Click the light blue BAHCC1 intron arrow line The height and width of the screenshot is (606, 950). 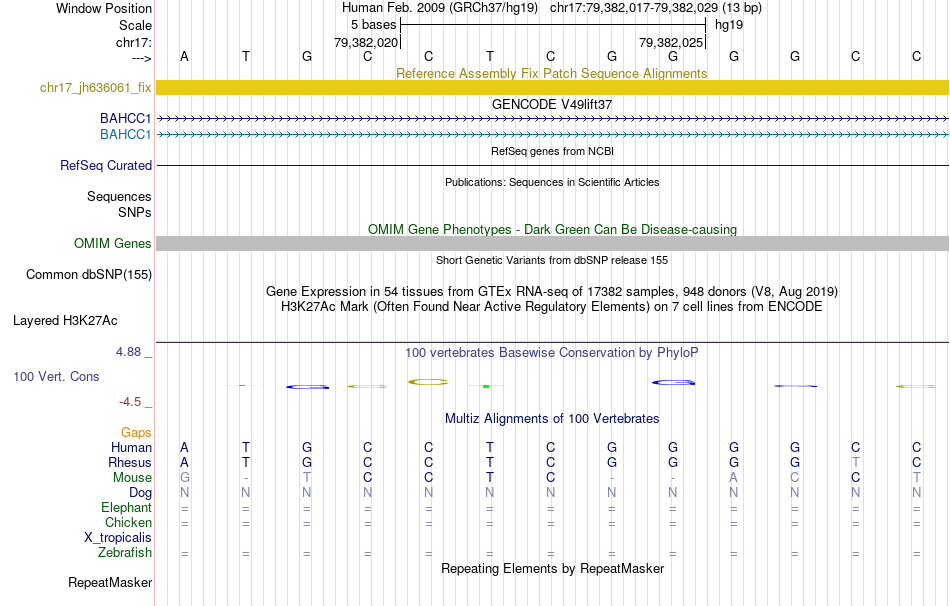point(553,135)
